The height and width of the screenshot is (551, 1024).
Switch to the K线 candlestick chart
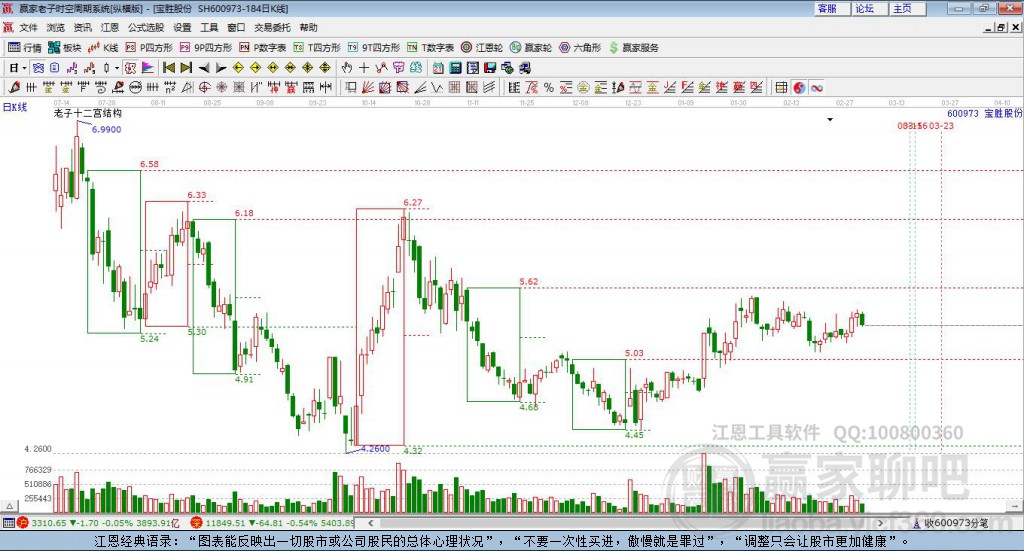[104, 47]
